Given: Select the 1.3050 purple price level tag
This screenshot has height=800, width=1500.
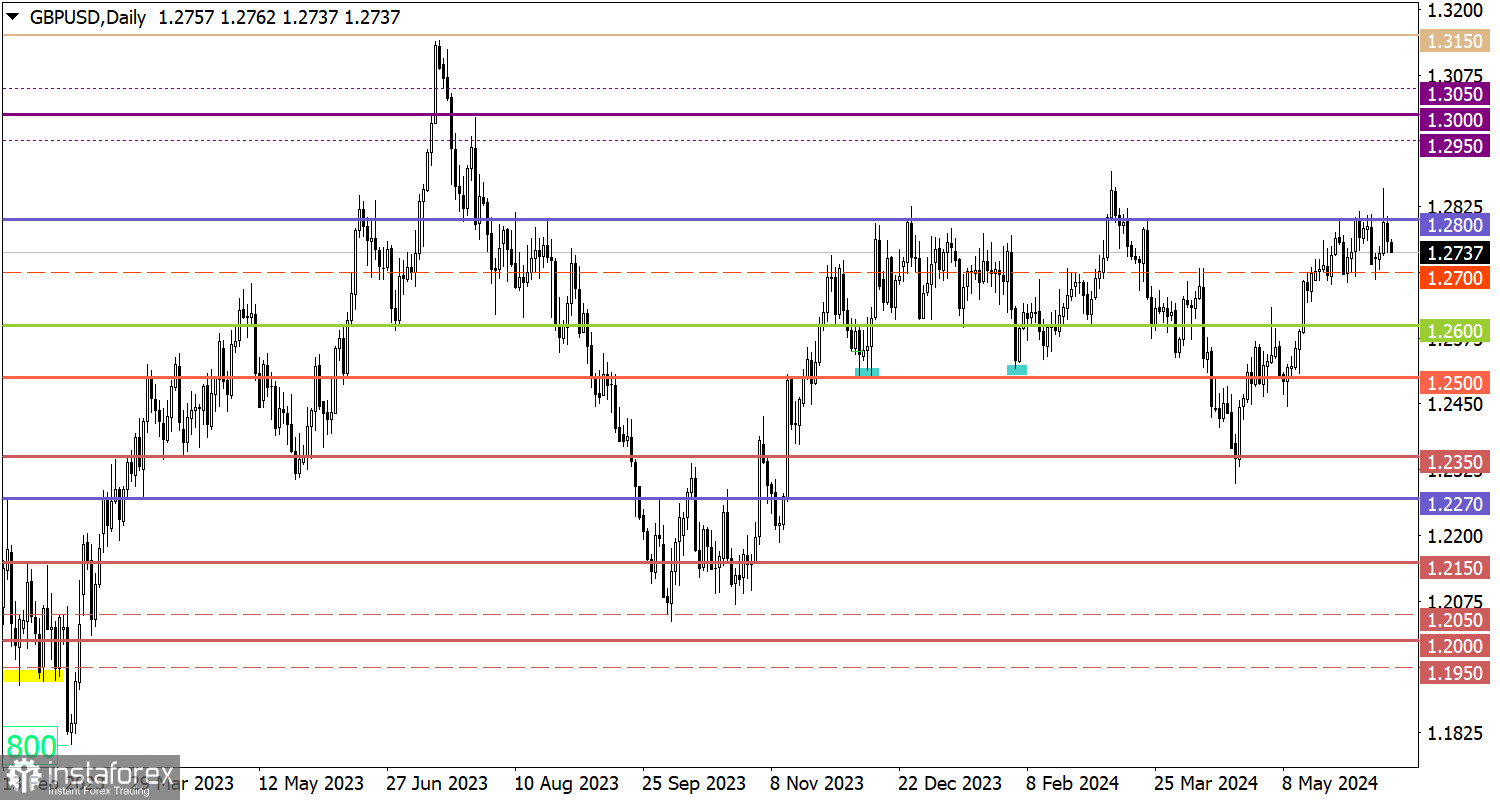Looking at the screenshot, I should tap(1455, 94).
